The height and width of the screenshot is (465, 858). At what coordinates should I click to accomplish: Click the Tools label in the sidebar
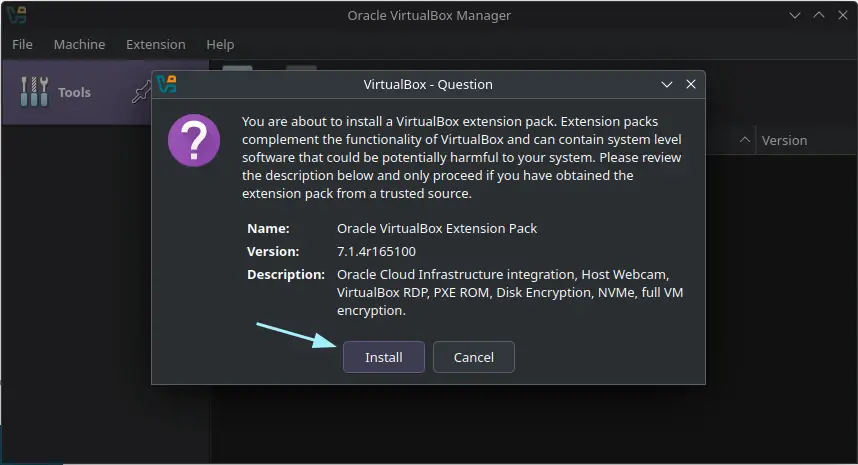coord(74,92)
